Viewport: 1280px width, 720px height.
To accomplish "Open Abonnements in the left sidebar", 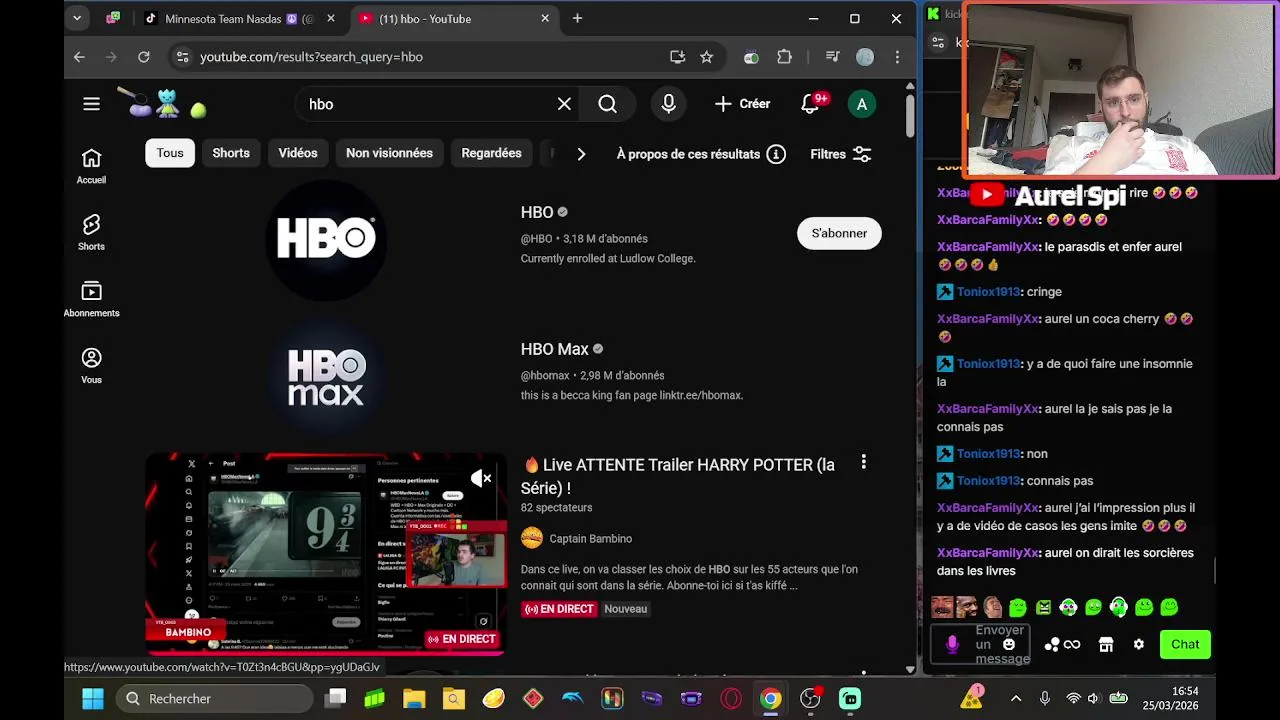I will [x=91, y=299].
